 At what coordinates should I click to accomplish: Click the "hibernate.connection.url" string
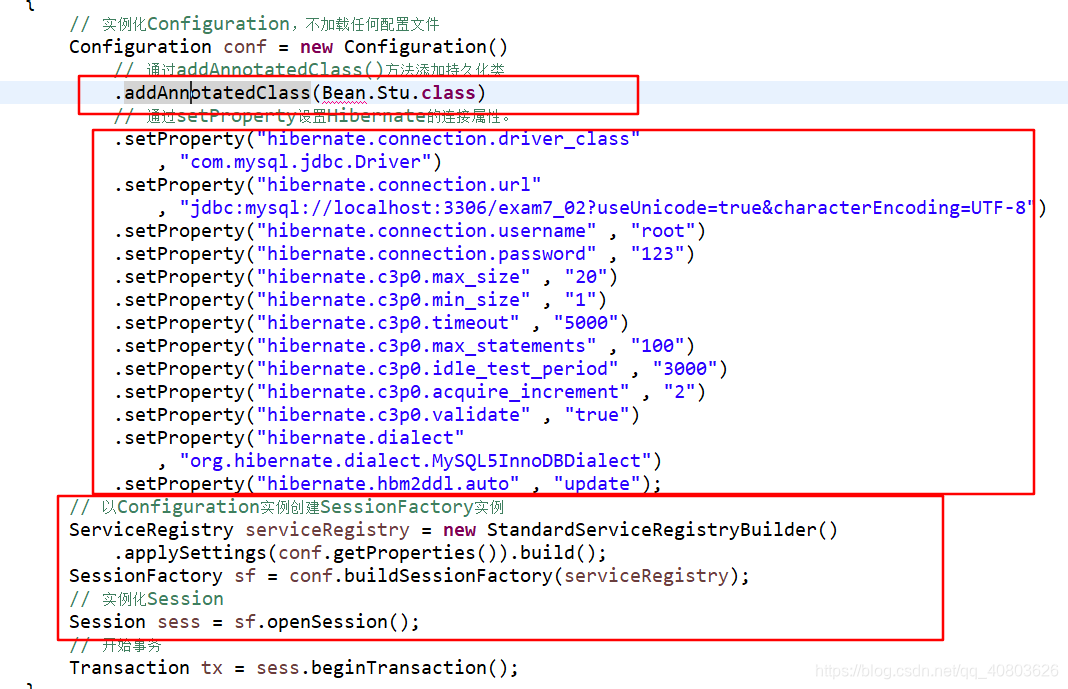pos(398,185)
